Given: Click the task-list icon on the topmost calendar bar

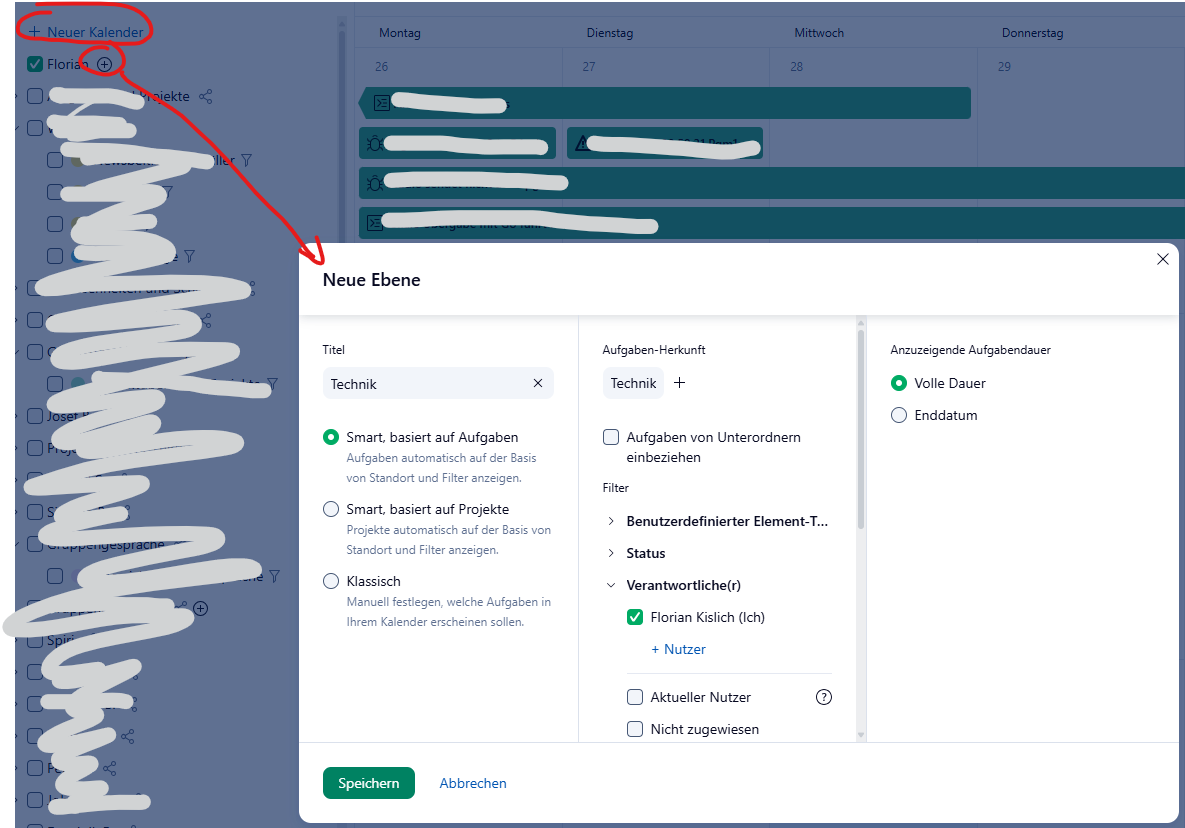Looking at the screenshot, I should 382,103.
